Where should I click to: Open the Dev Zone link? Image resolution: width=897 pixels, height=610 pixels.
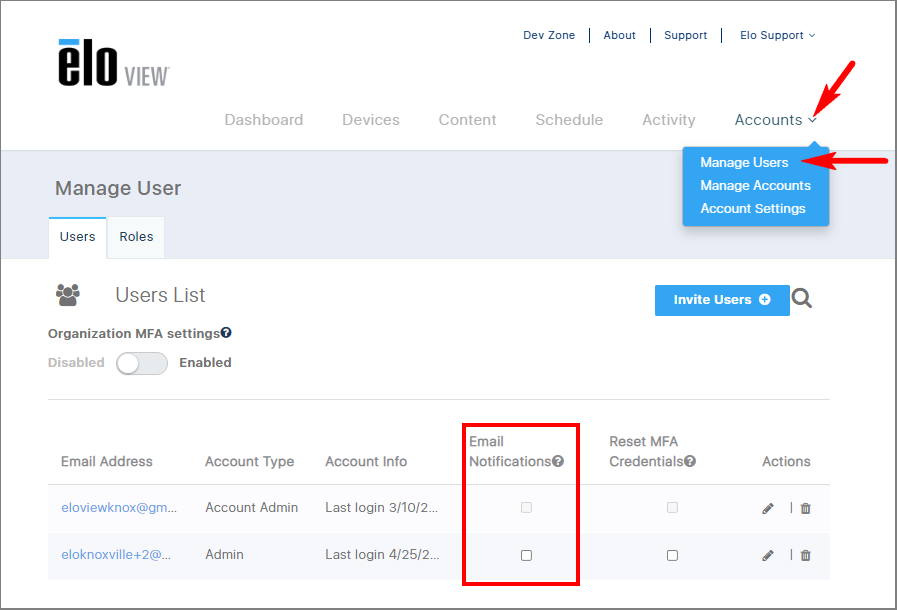[549, 35]
